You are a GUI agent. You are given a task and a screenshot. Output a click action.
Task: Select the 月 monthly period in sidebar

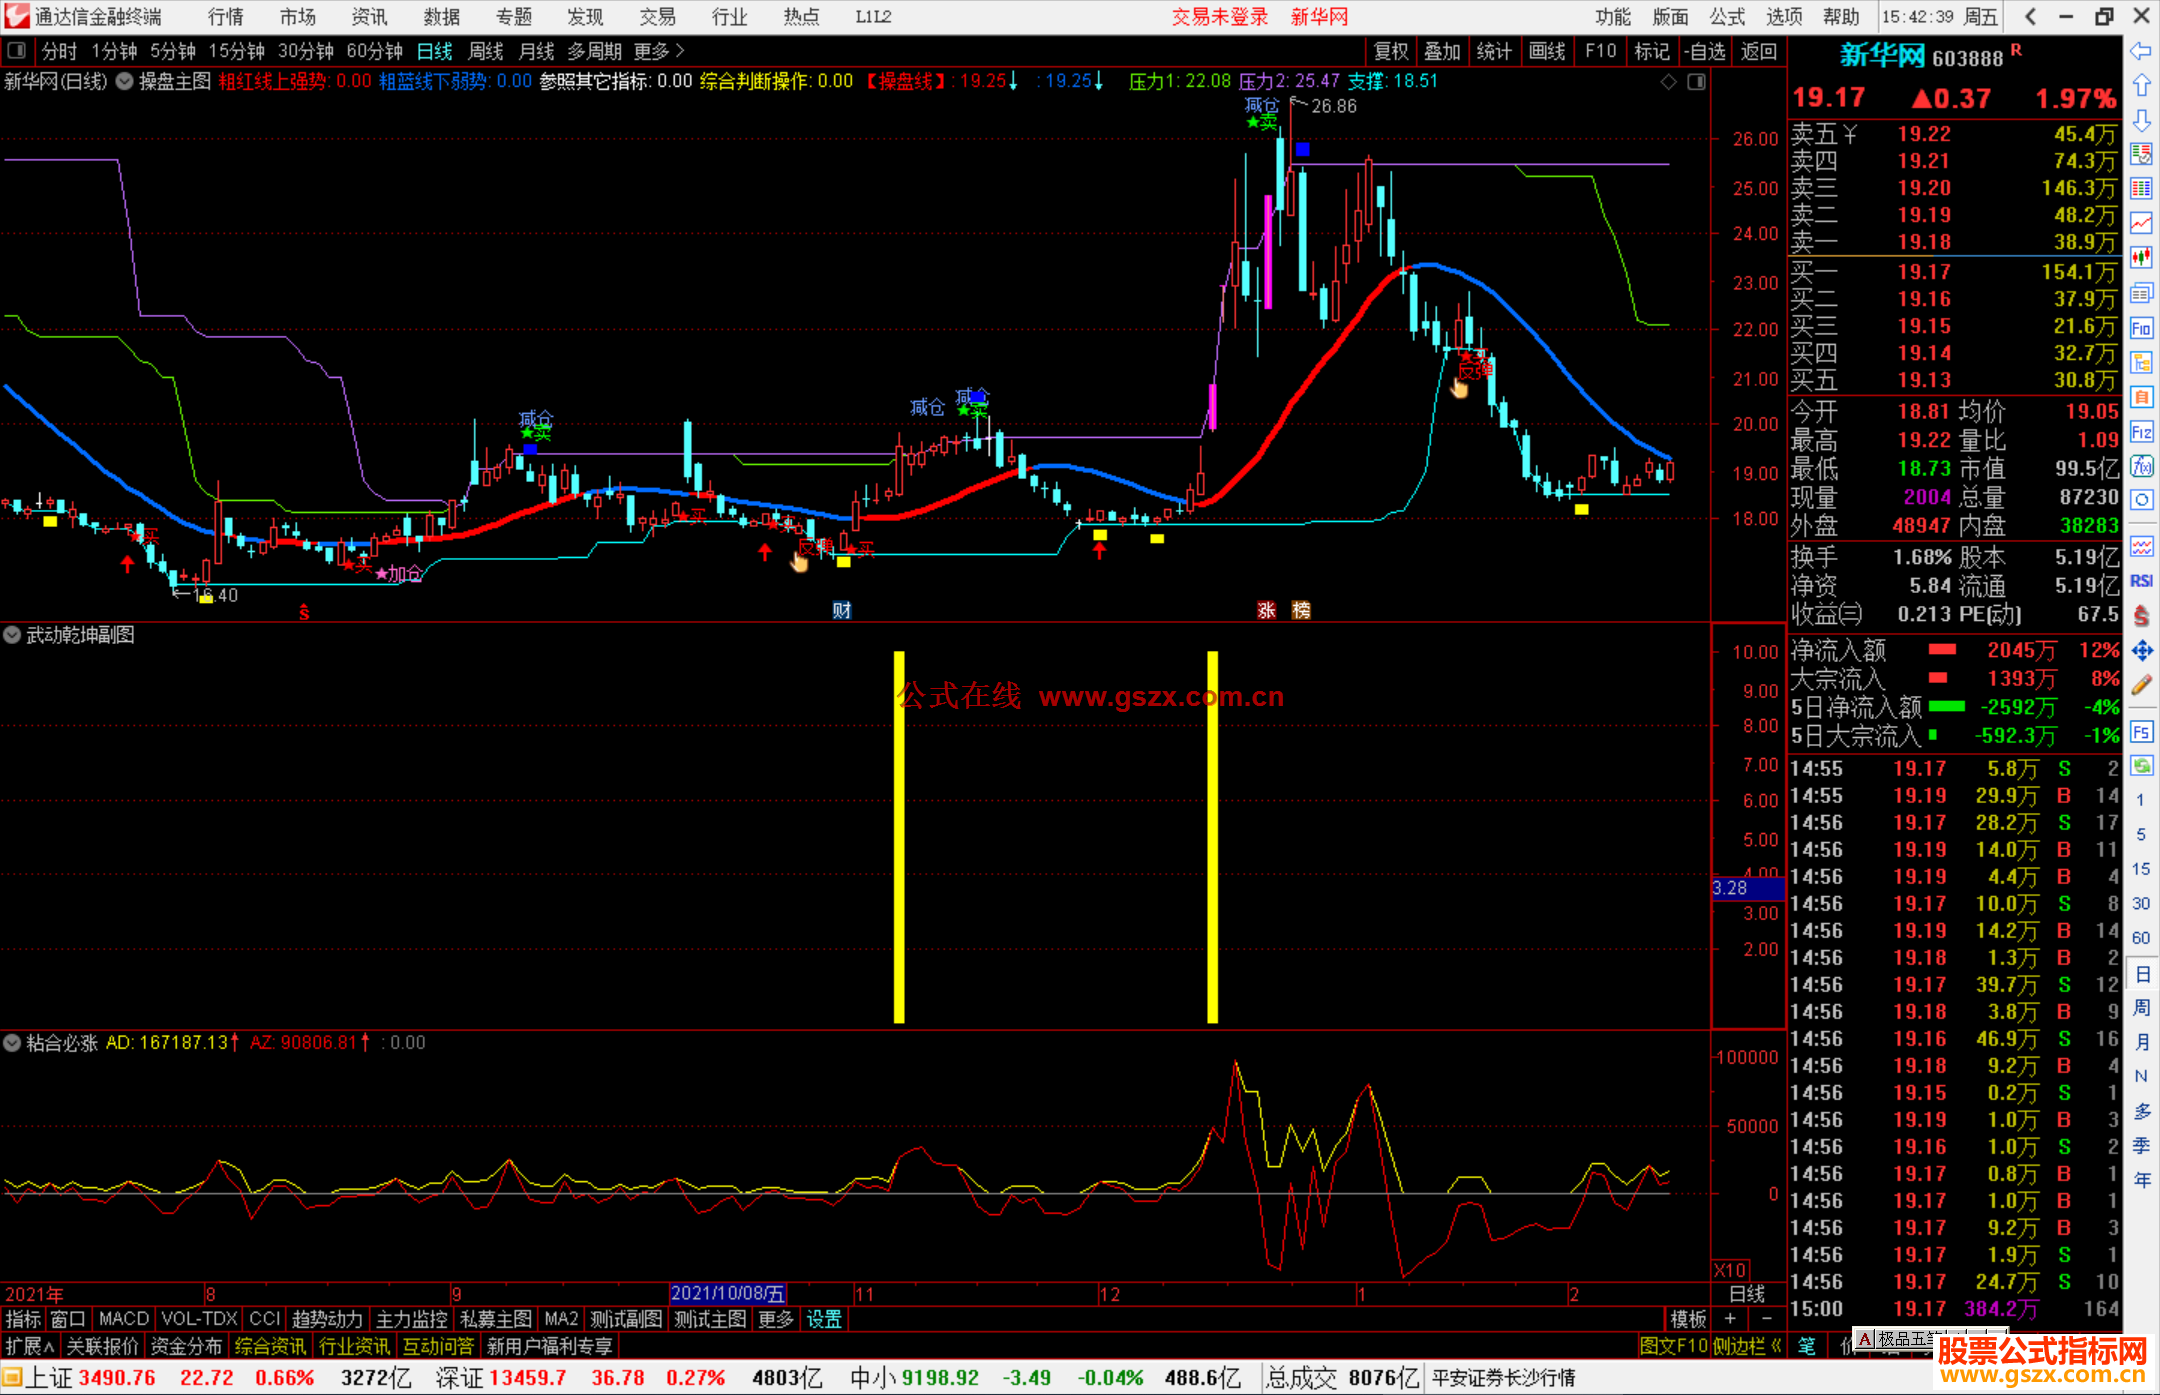(2141, 1042)
